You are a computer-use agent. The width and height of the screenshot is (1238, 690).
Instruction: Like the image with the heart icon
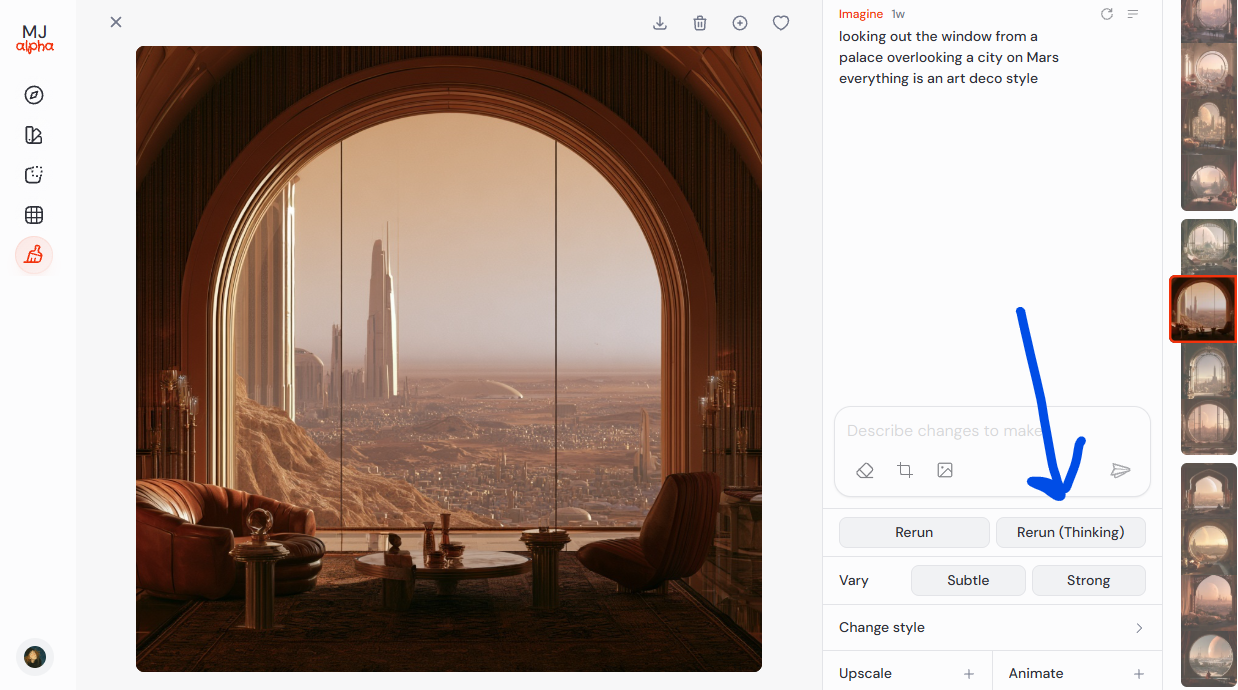coord(781,23)
